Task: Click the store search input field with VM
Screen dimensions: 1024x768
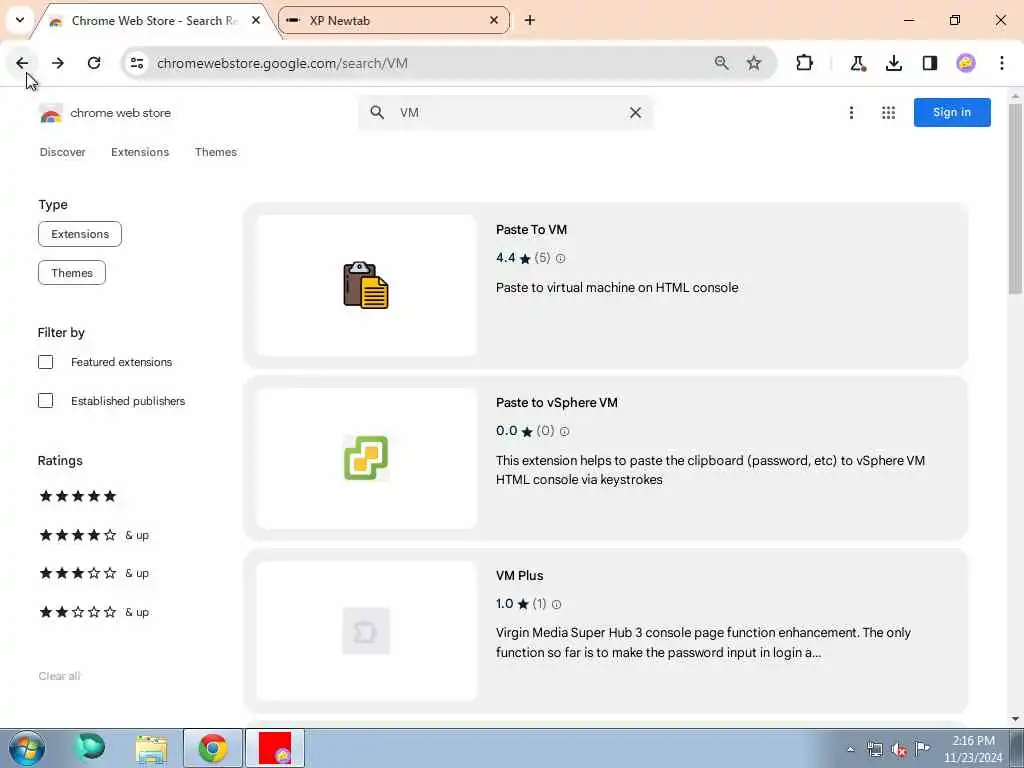Action: [506, 112]
